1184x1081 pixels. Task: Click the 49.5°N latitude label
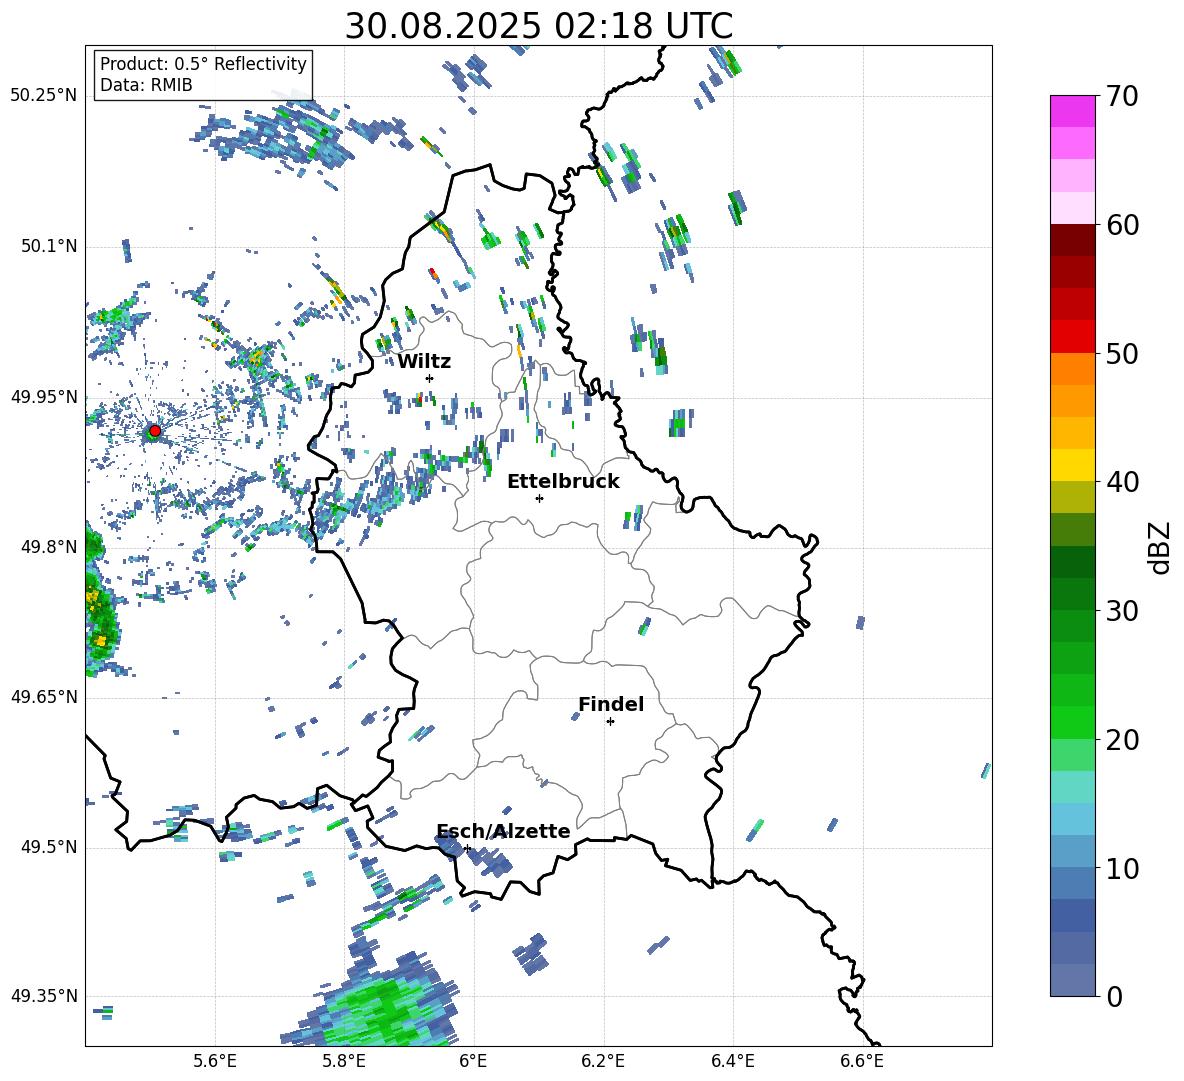(x=50, y=847)
